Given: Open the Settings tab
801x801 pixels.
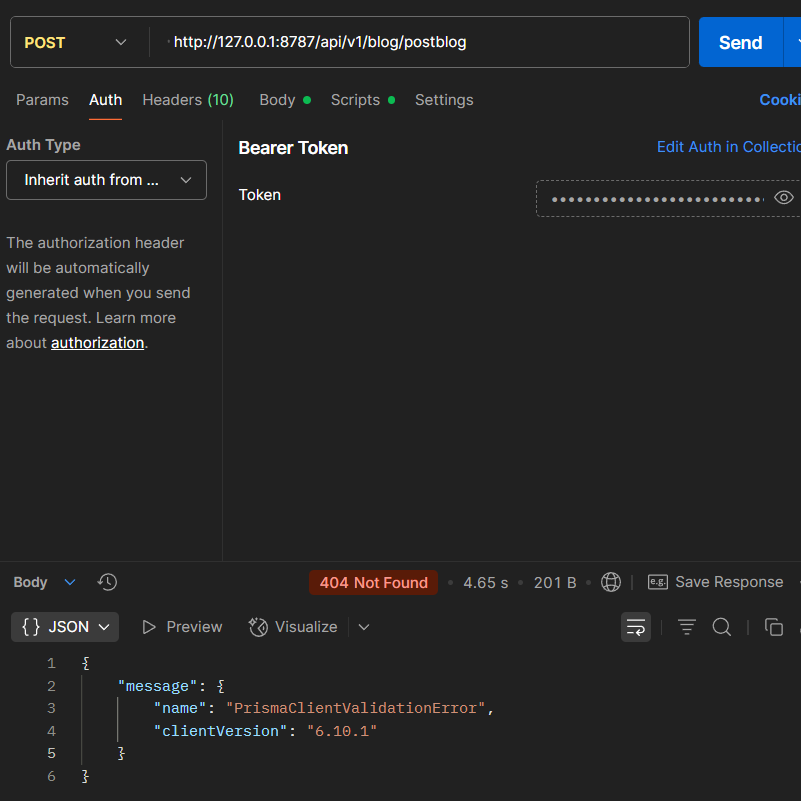Looking at the screenshot, I should [444, 100].
